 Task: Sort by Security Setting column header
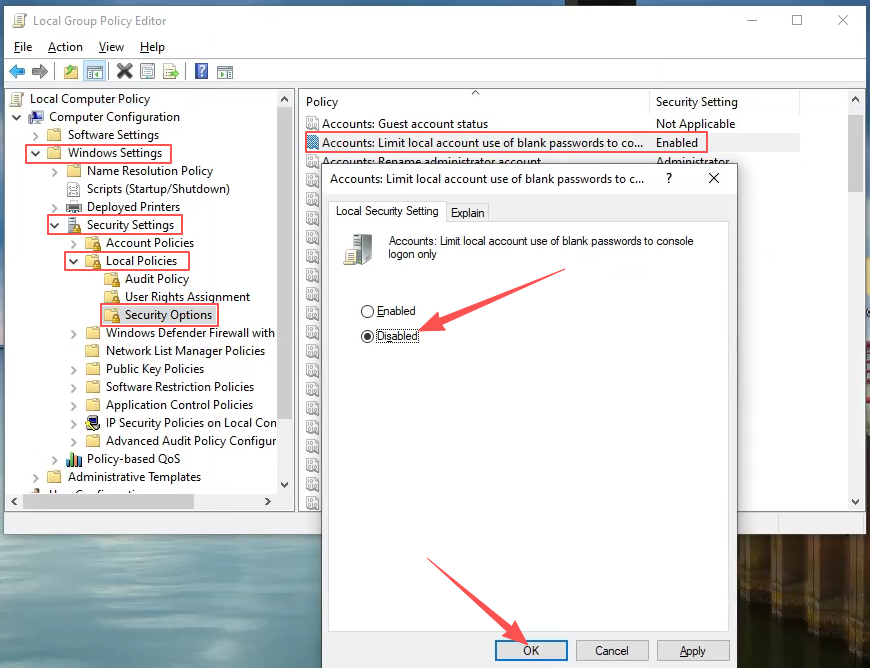(x=724, y=102)
